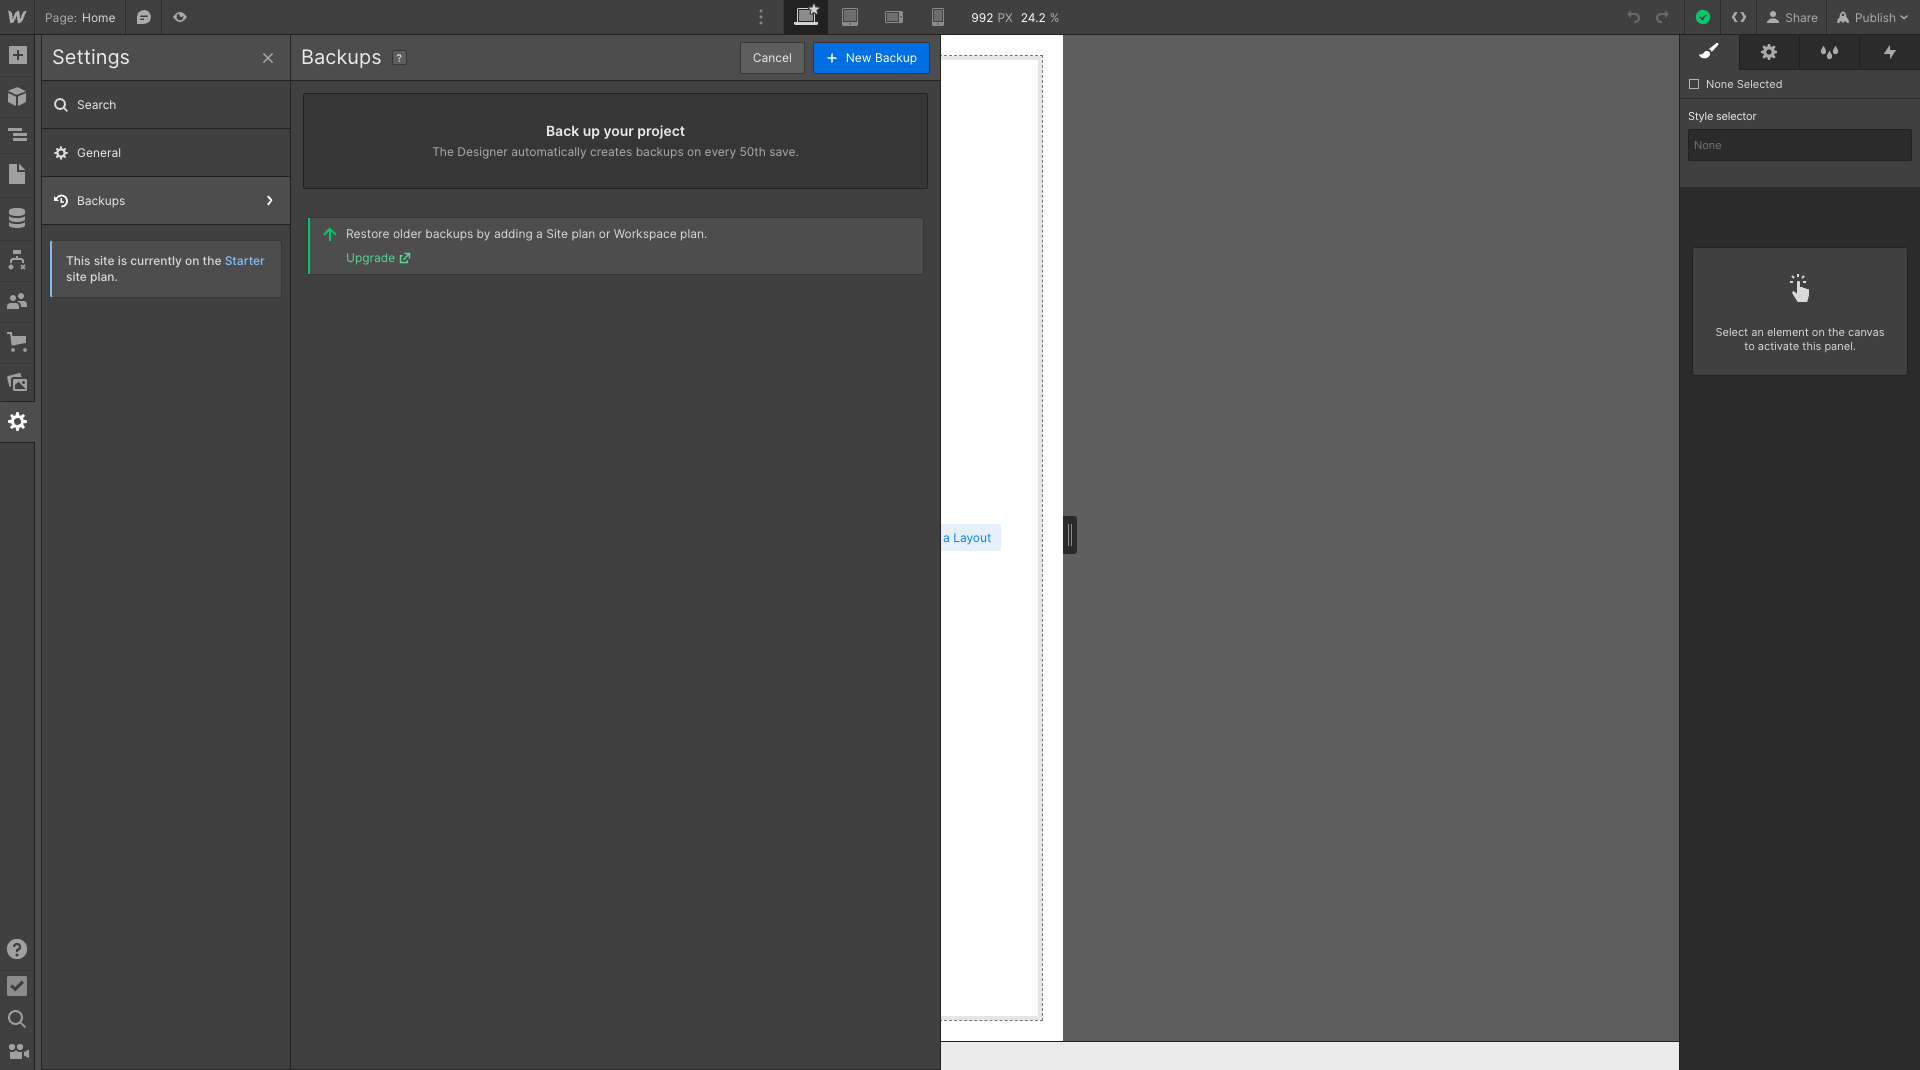Open the Webflow logo menu
1920x1070 pixels.
coord(17,17)
